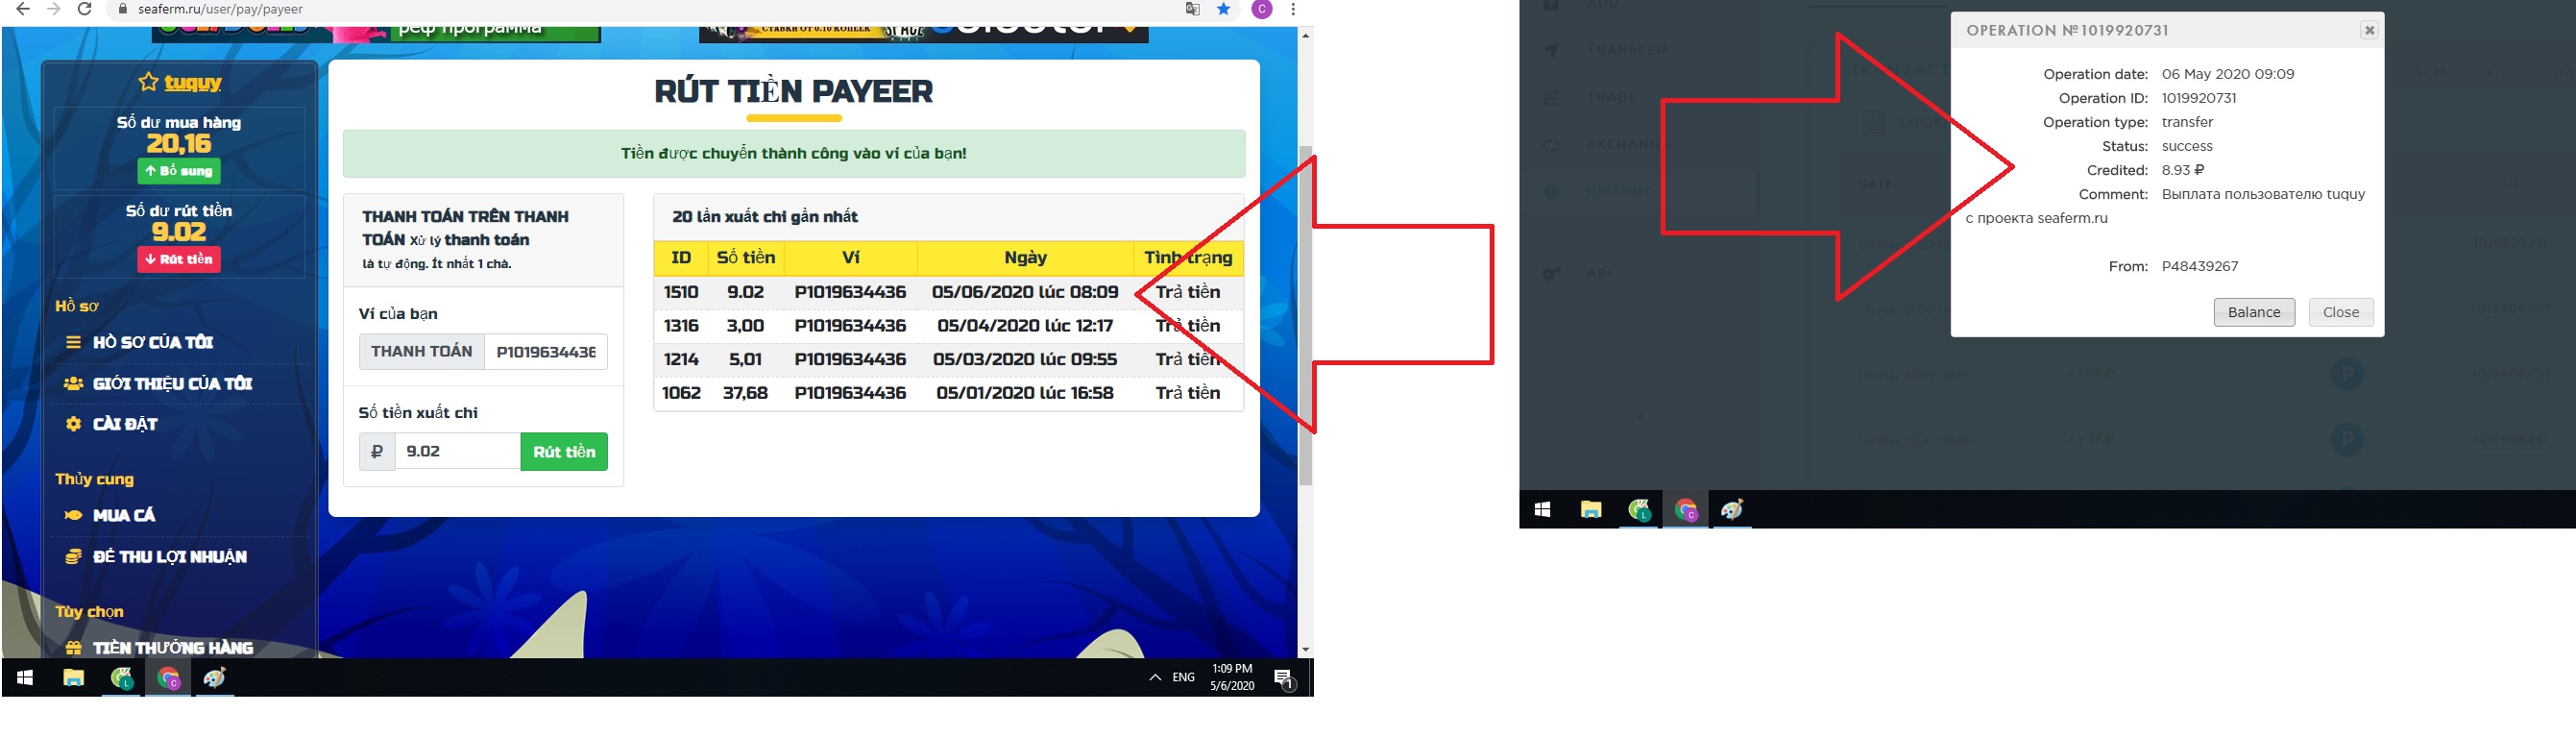Click the Ngày column header
This screenshot has width=2576, height=738.
click(1025, 258)
